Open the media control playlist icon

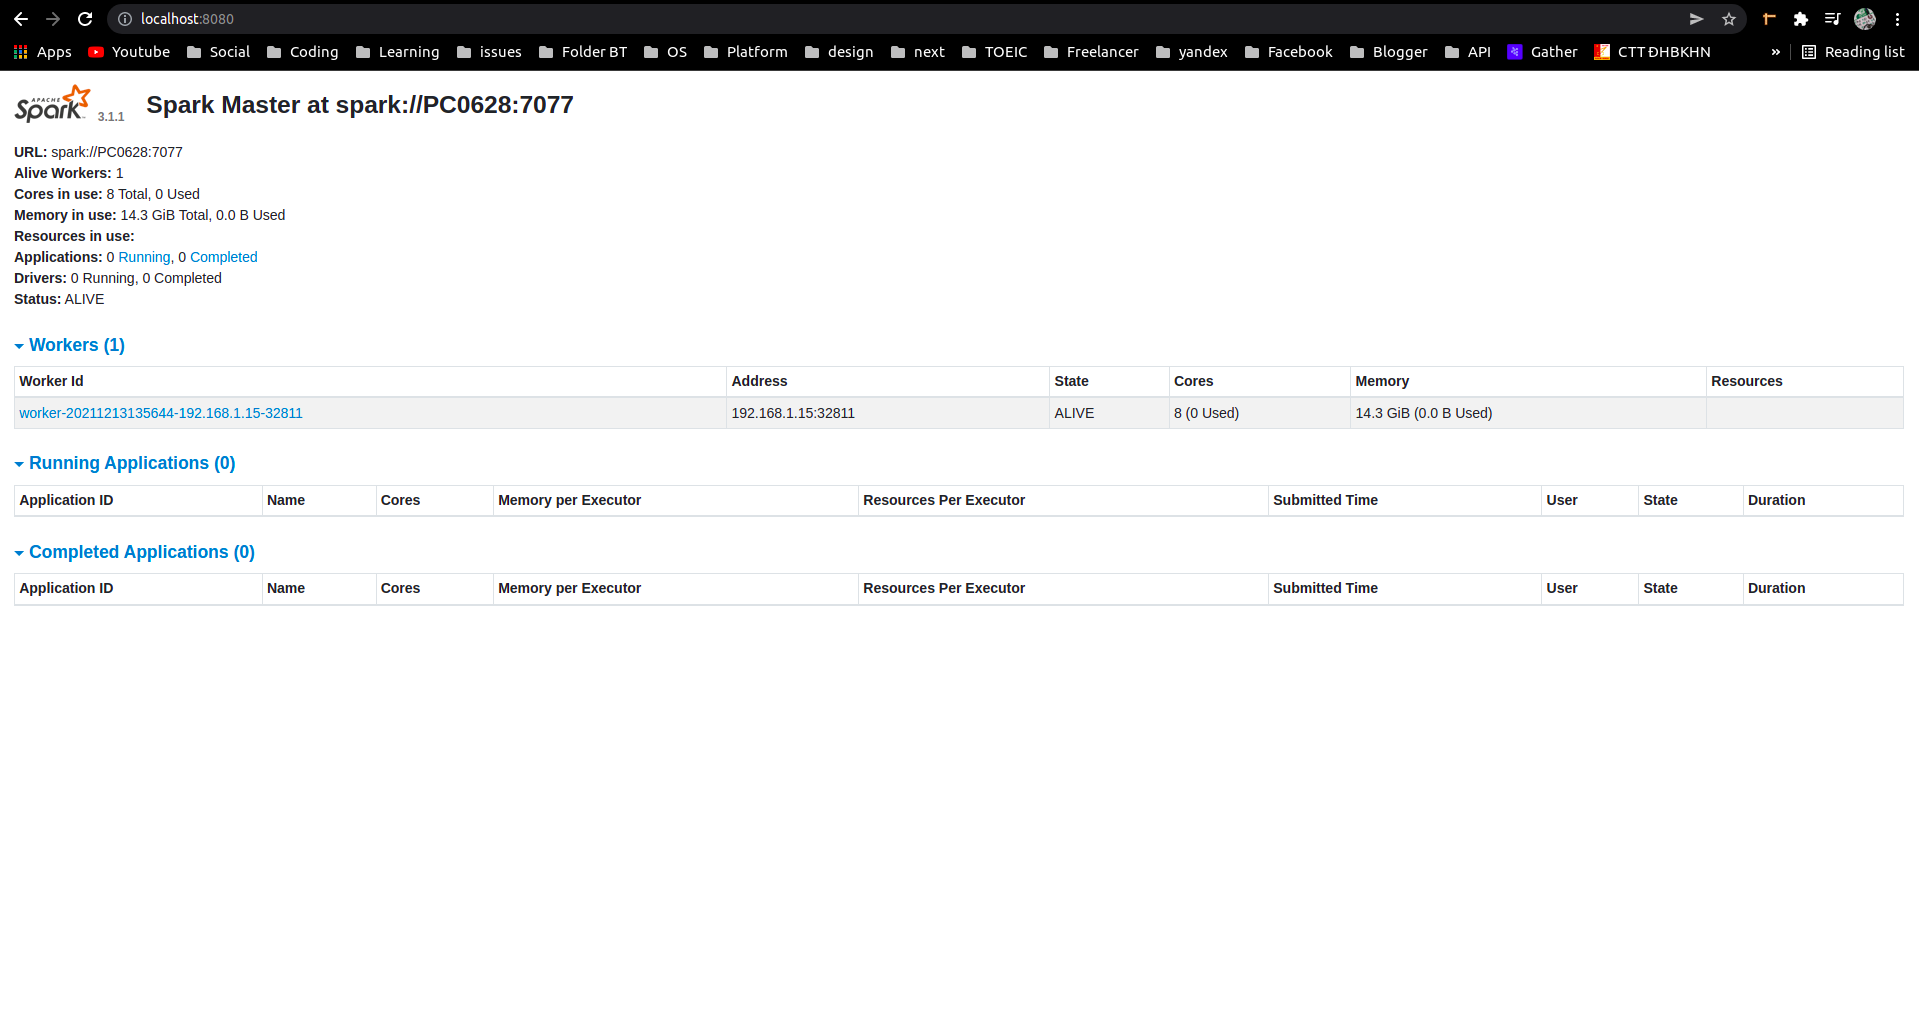[x=1832, y=19]
